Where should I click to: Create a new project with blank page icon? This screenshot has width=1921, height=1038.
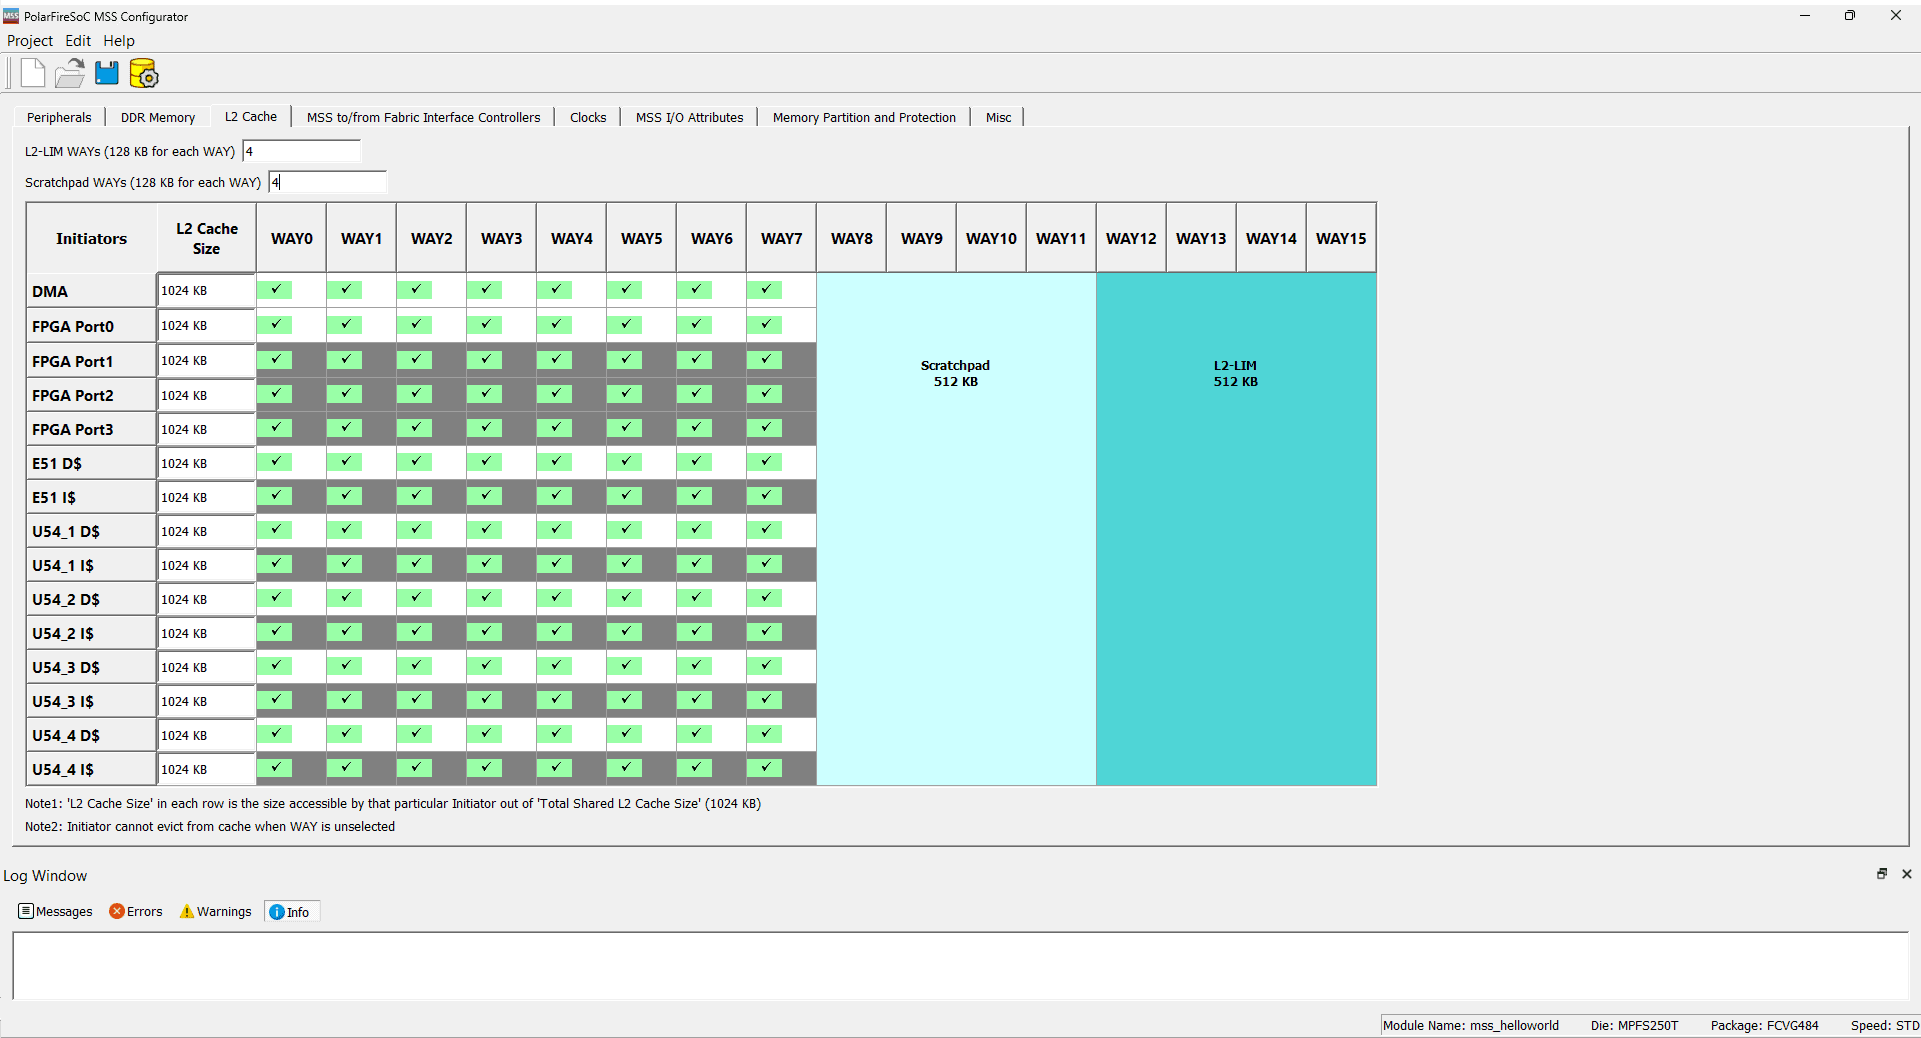(33, 73)
